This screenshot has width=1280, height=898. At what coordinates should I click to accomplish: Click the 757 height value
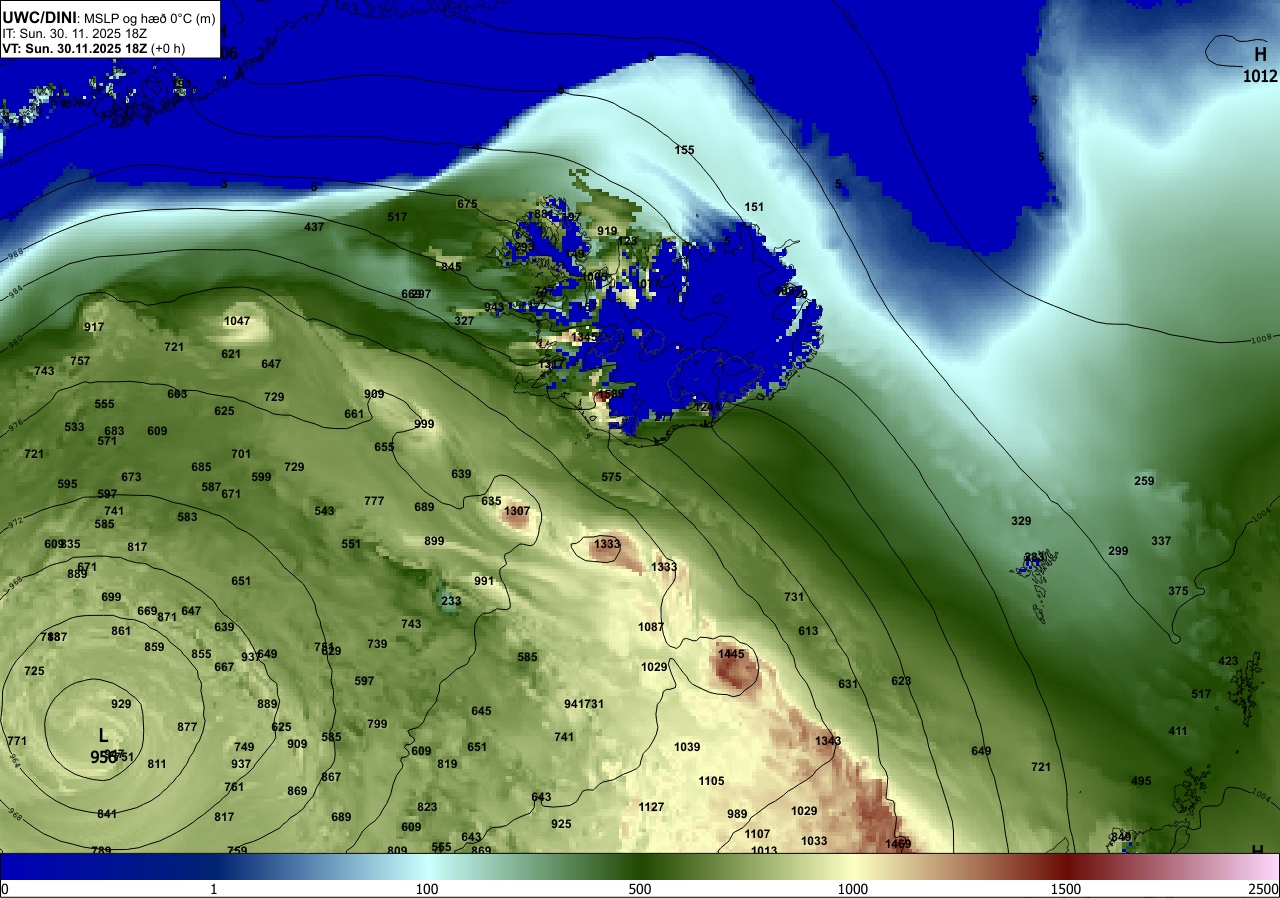[80, 361]
